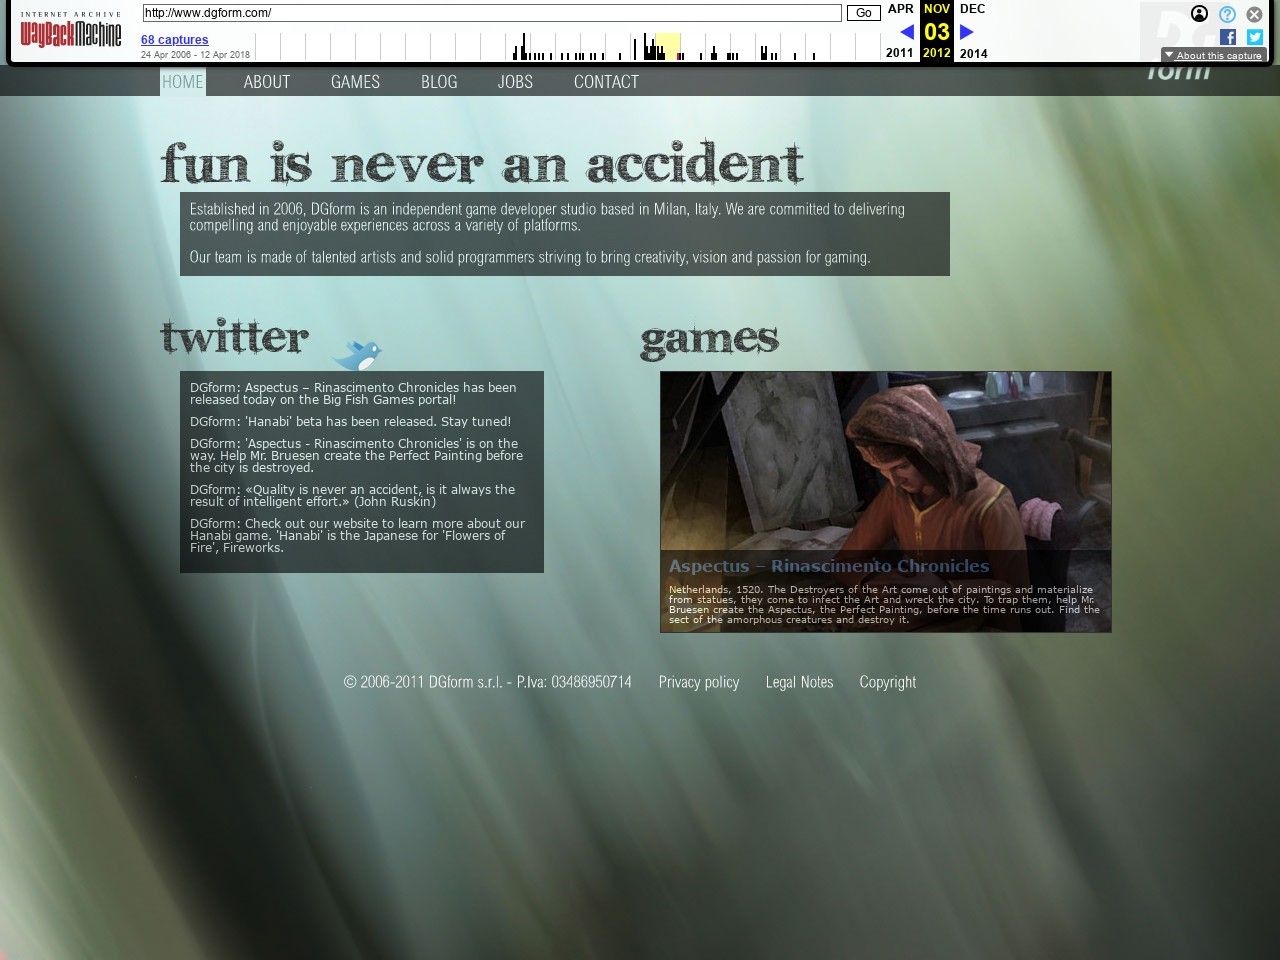Open the Wayback help question icon

(x=1227, y=14)
